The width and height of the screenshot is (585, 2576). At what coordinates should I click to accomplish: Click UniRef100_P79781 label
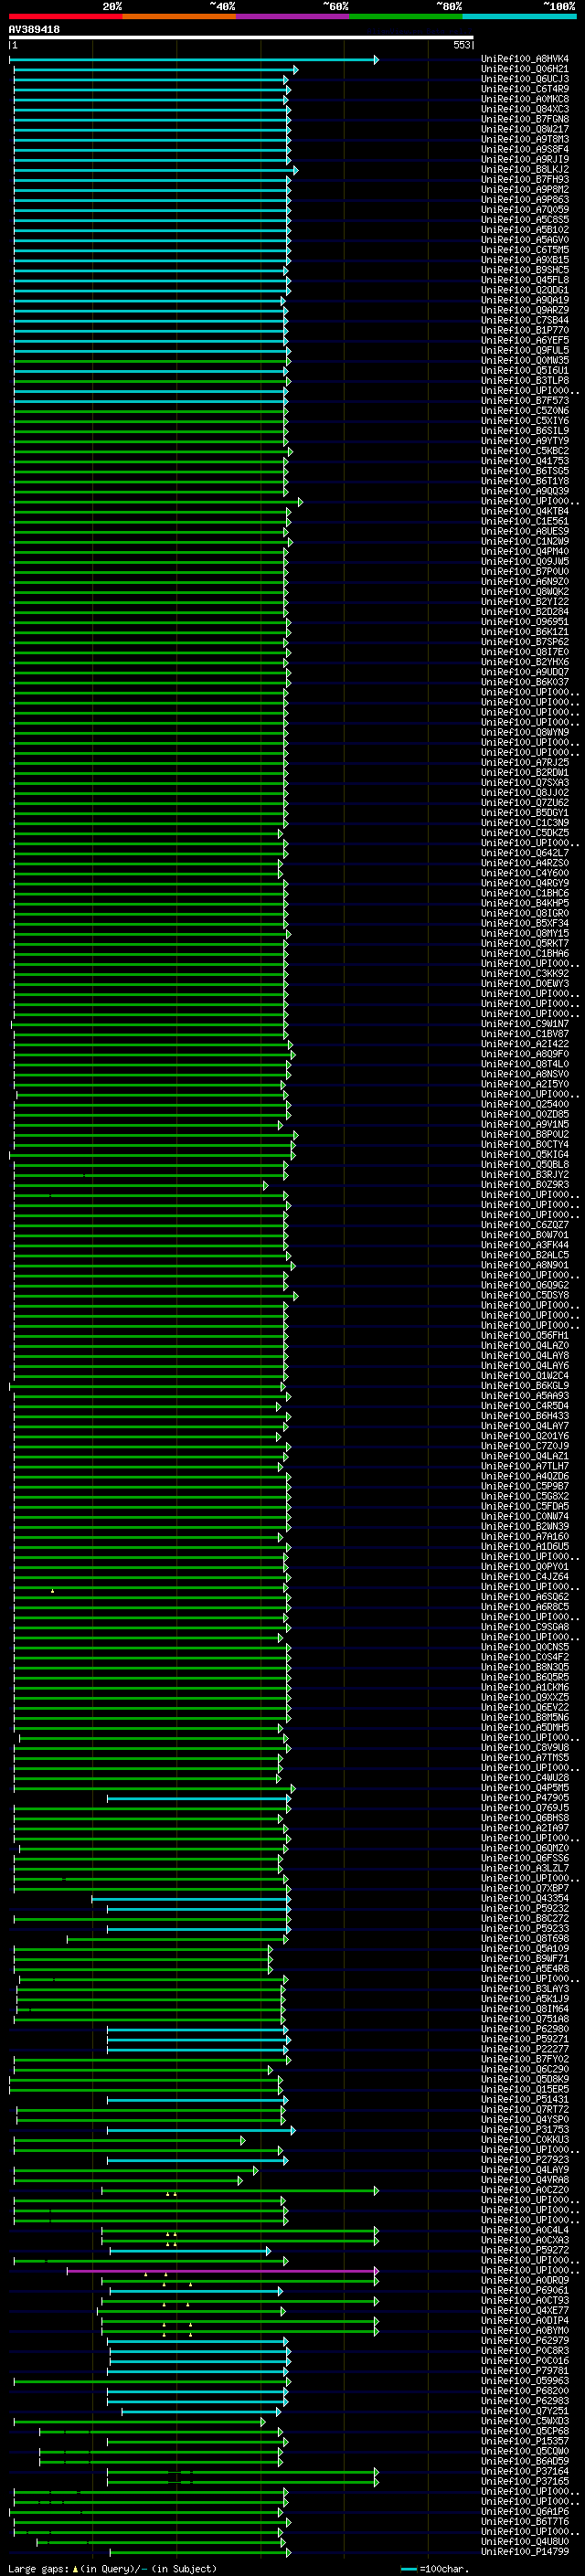(525, 2371)
